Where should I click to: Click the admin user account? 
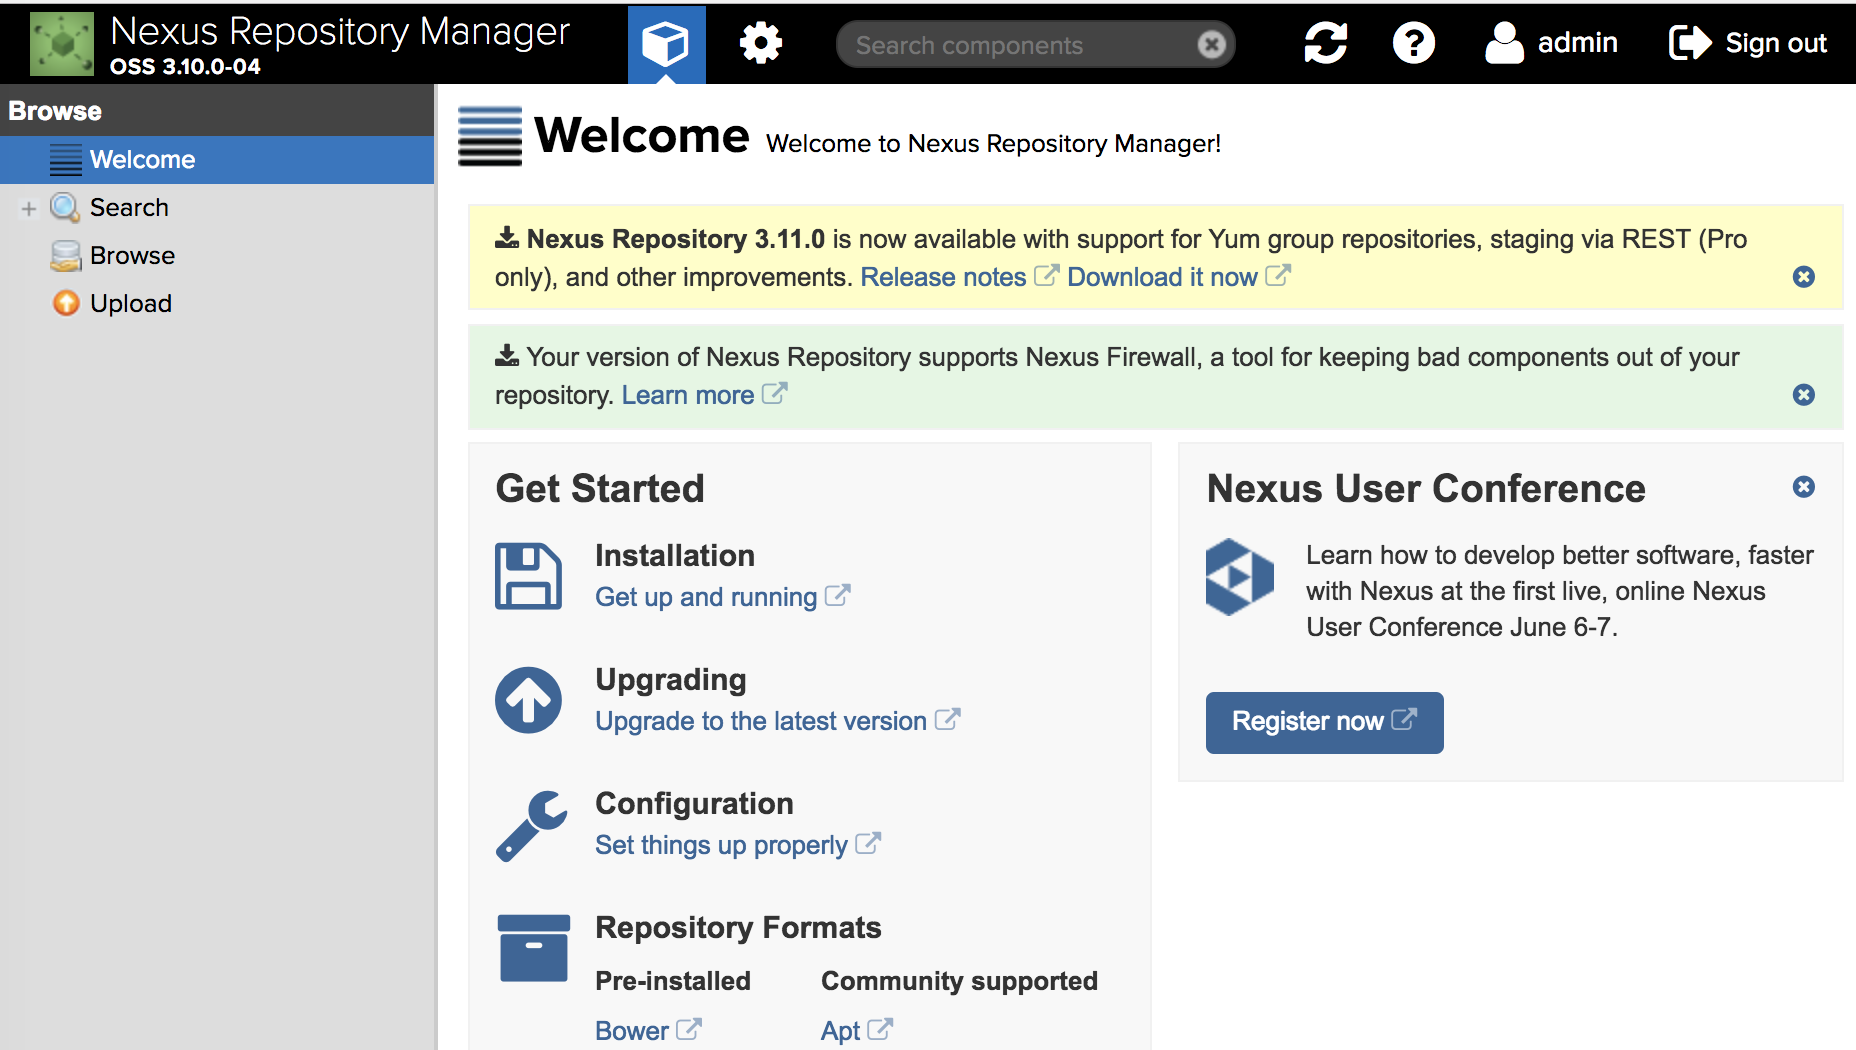click(x=1551, y=43)
